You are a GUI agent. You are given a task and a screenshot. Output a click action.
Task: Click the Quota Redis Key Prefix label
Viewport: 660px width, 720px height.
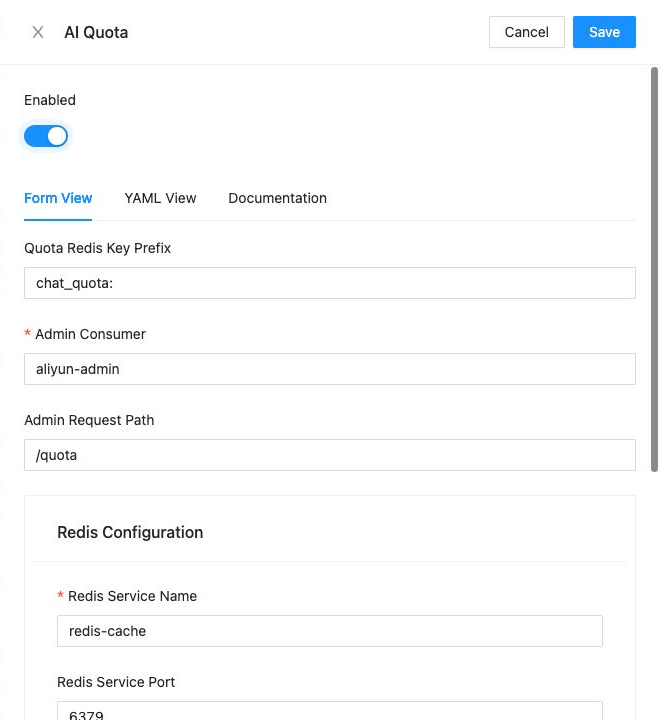coord(97,248)
